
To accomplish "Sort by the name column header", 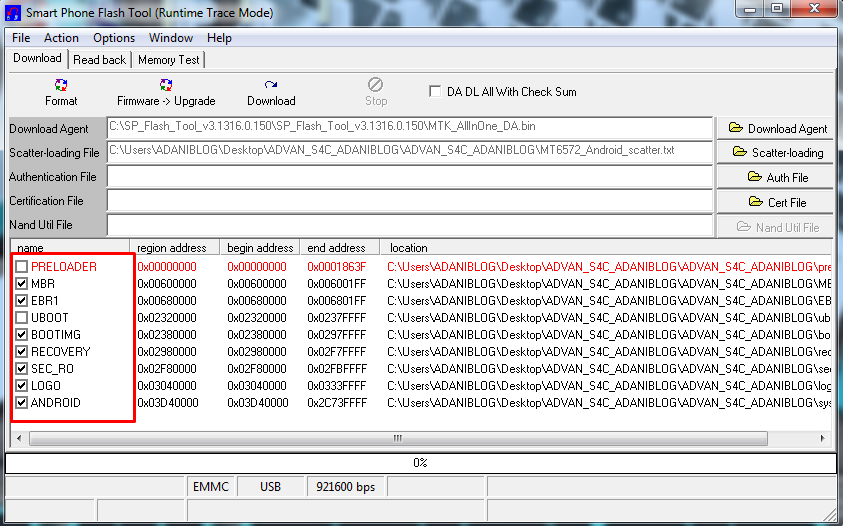I will [x=70, y=247].
